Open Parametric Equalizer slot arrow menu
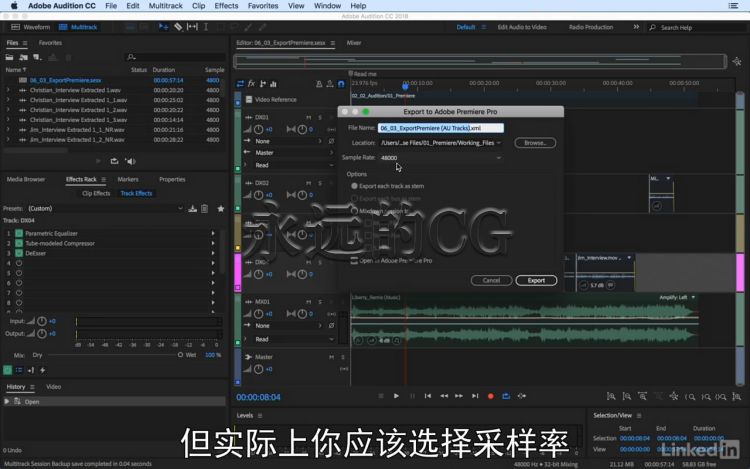This screenshot has width=750, height=469. [x=213, y=233]
